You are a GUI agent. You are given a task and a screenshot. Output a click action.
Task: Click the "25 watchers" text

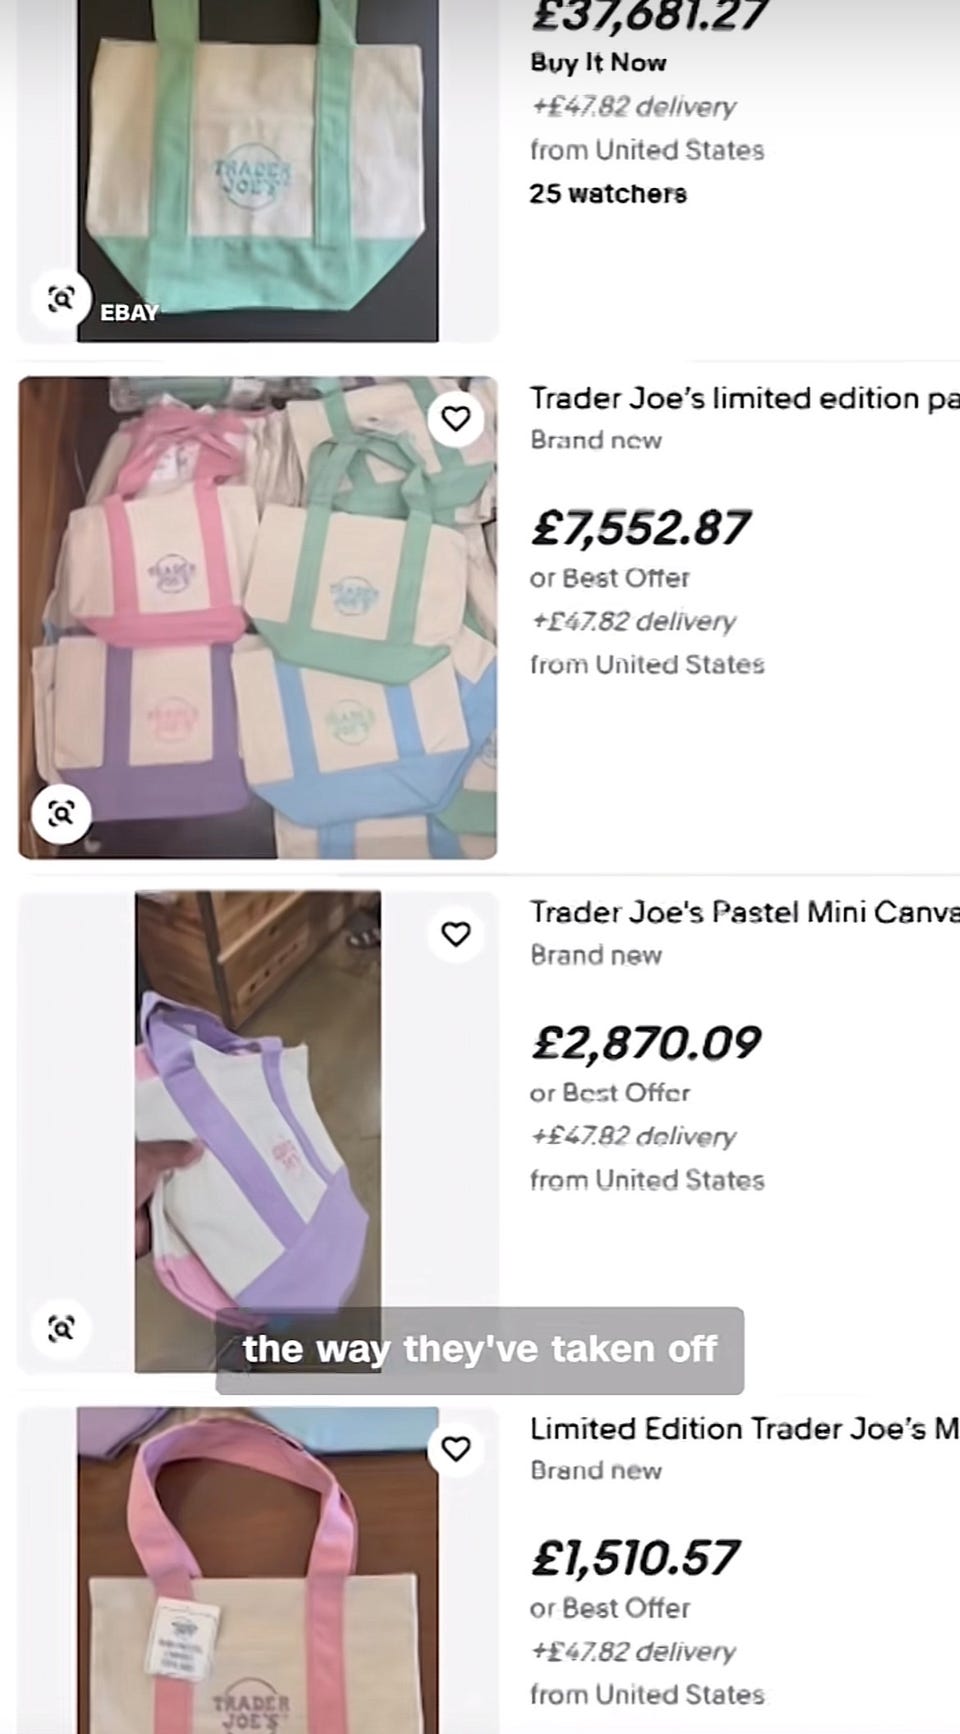608,193
